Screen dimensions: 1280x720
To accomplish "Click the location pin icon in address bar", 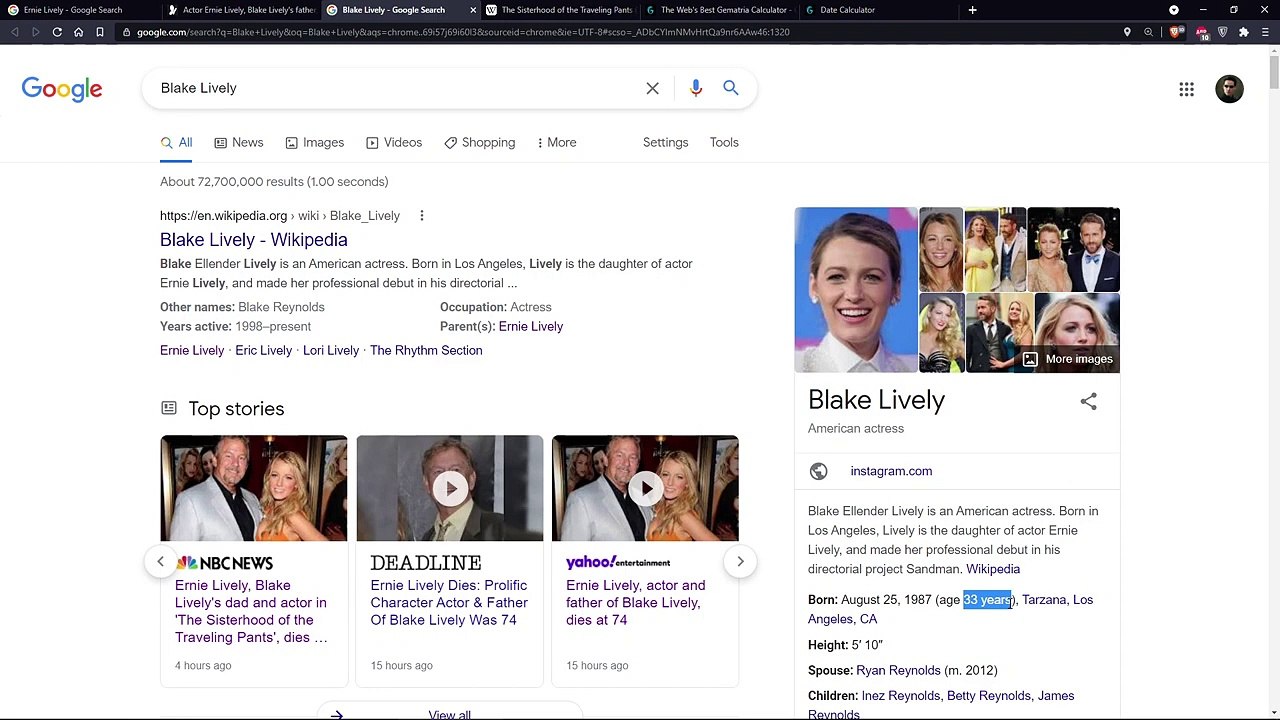I will click(1127, 32).
